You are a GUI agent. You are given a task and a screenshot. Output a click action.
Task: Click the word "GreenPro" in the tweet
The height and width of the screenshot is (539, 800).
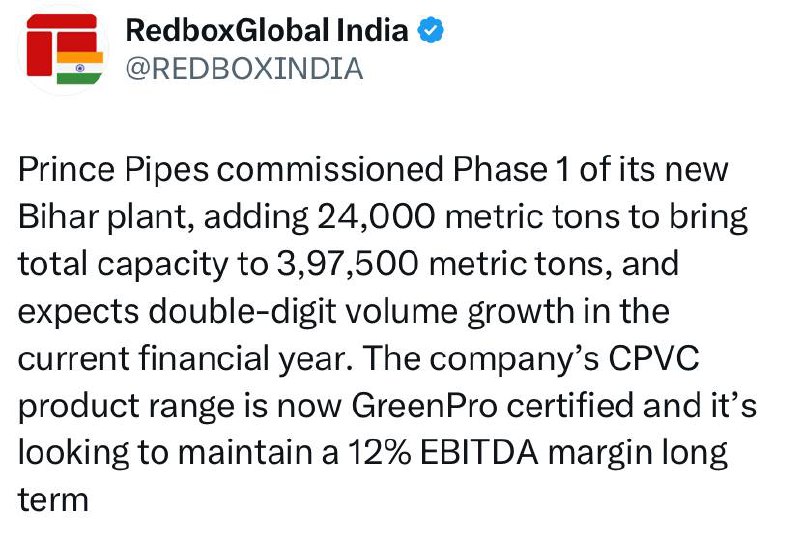coord(424,406)
